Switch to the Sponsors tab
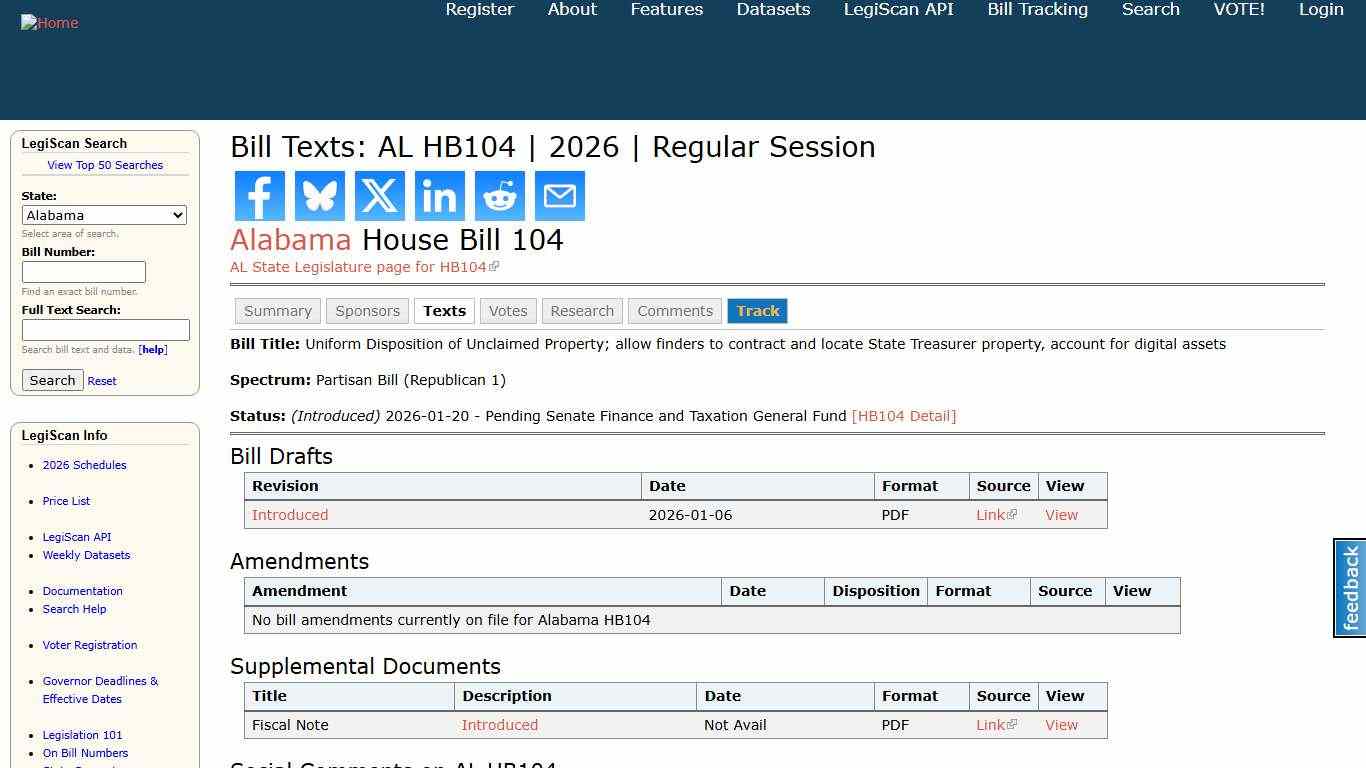The image size is (1366, 768). [367, 311]
